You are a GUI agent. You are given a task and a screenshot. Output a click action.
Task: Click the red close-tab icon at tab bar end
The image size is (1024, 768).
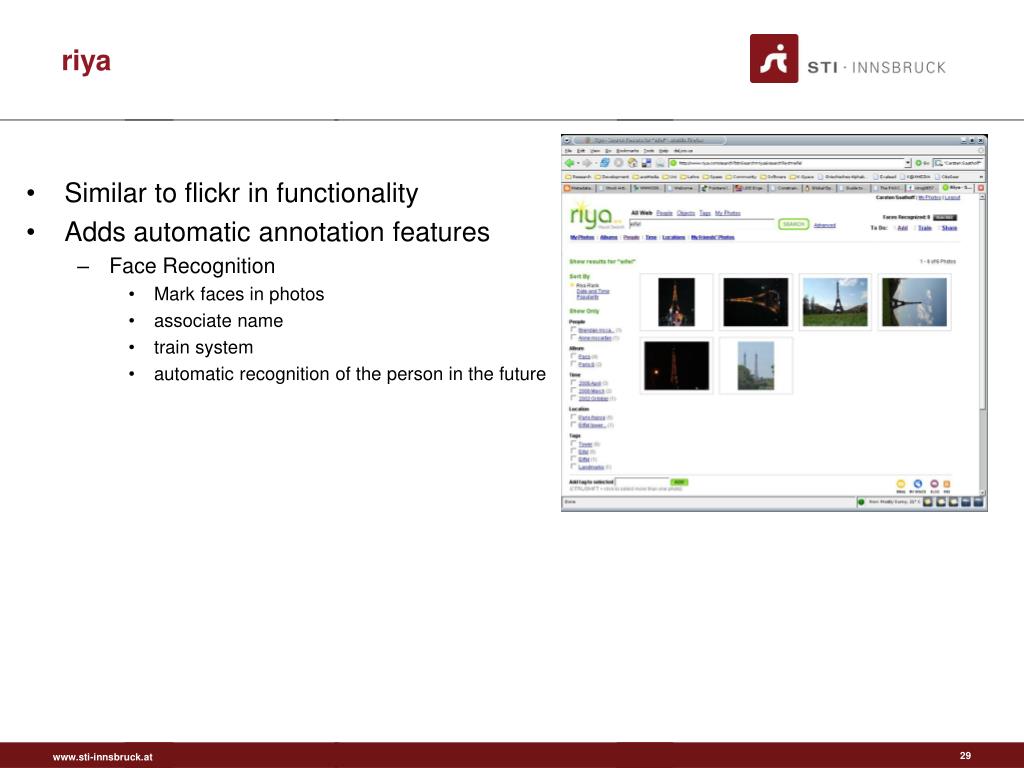[x=980, y=187]
